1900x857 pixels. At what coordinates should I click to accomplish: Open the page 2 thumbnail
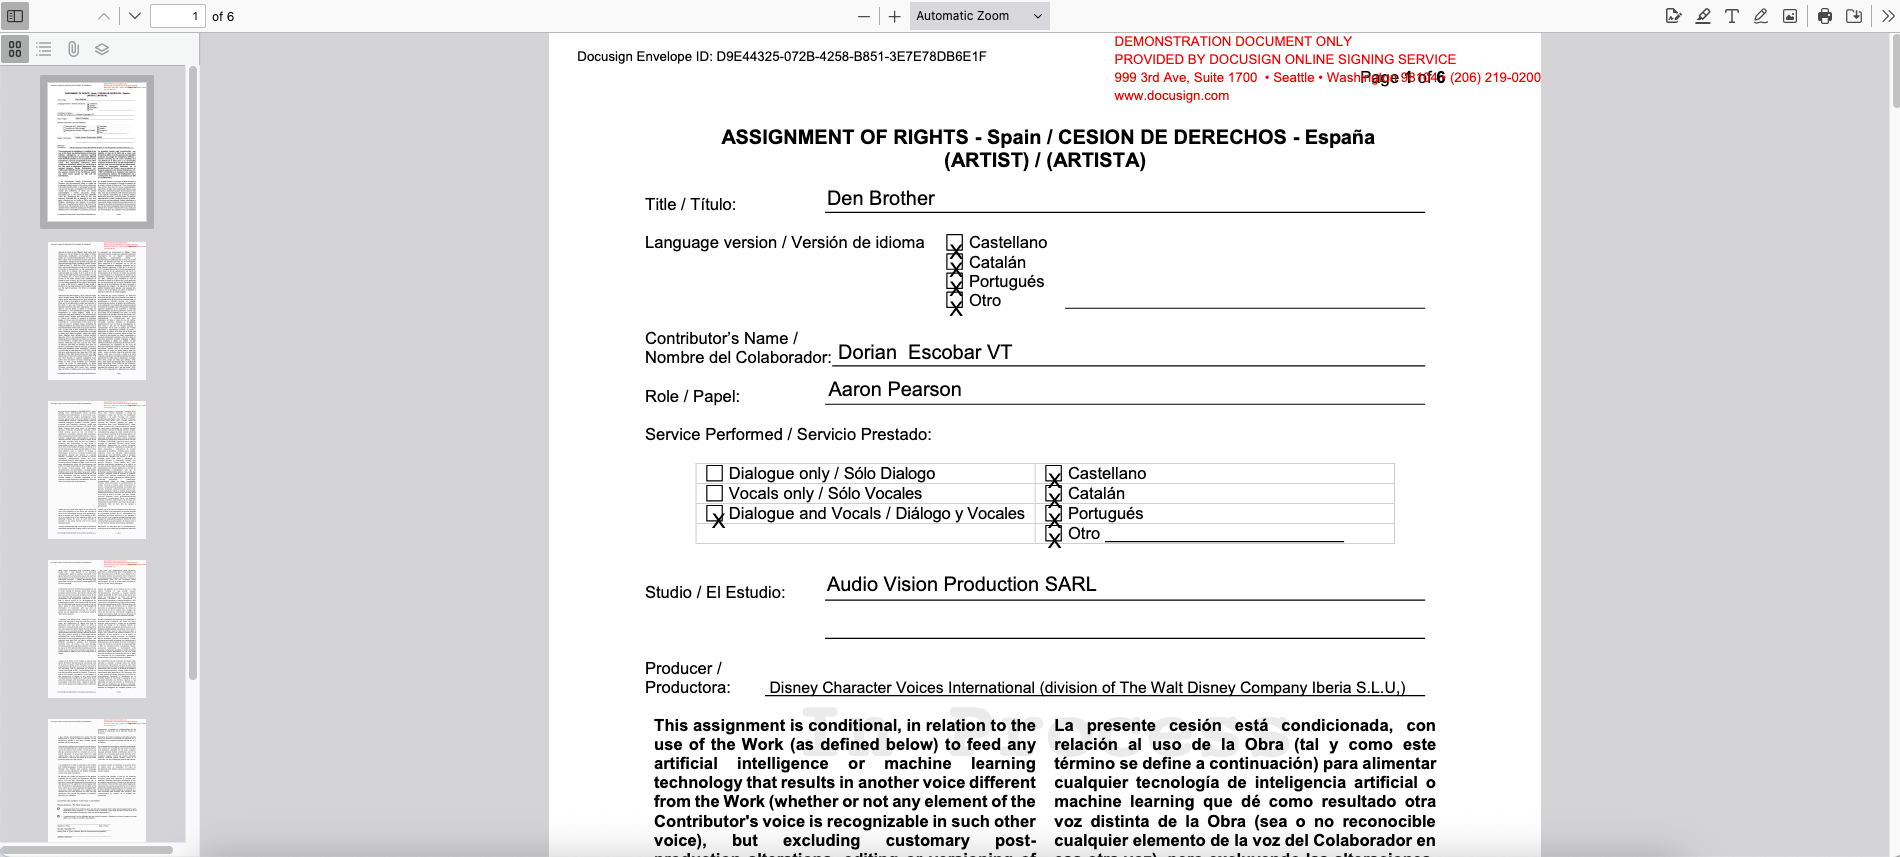coord(97,311)
